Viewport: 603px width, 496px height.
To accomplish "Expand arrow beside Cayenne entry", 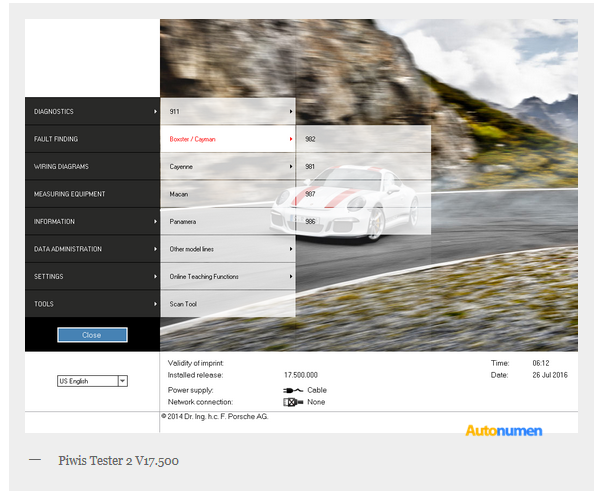I will click(291, 166).
